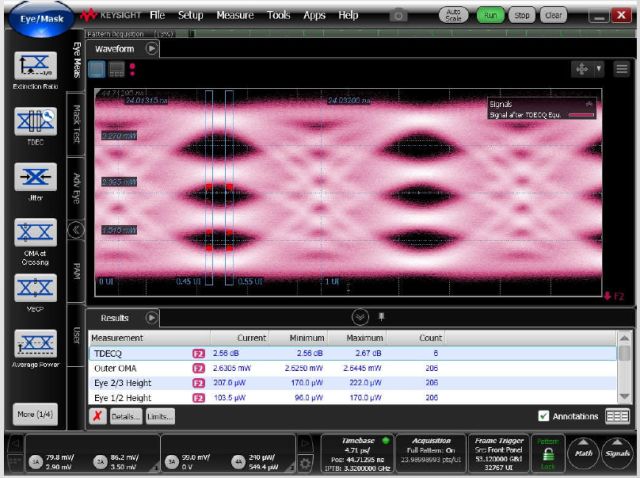The height and width of the screenshot is (478, 640).
Task: Collapse the left measurement sidebar
Action: click(x=76, y=229)
